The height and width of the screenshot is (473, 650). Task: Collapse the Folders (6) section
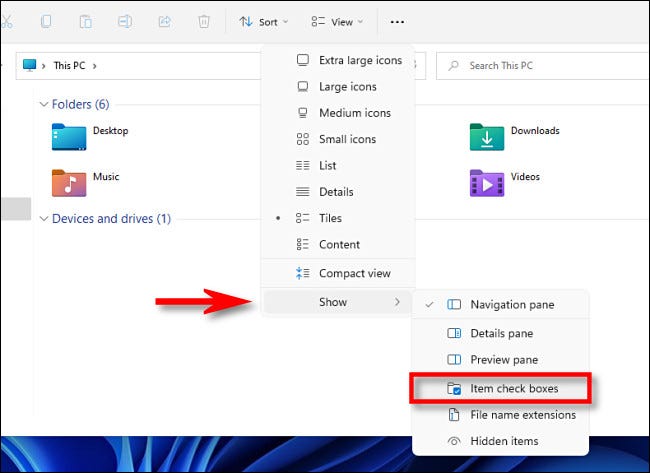click(43, 104)
